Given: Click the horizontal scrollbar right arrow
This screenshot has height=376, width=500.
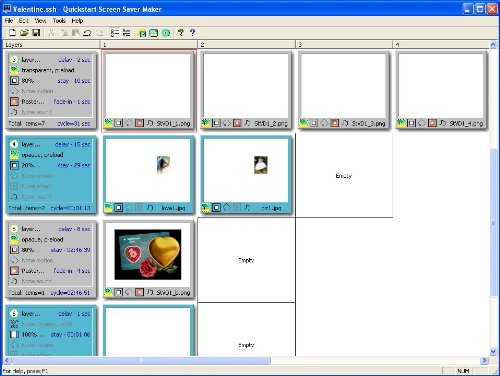Looking at the screenshot, I should (x=485, y=360).
